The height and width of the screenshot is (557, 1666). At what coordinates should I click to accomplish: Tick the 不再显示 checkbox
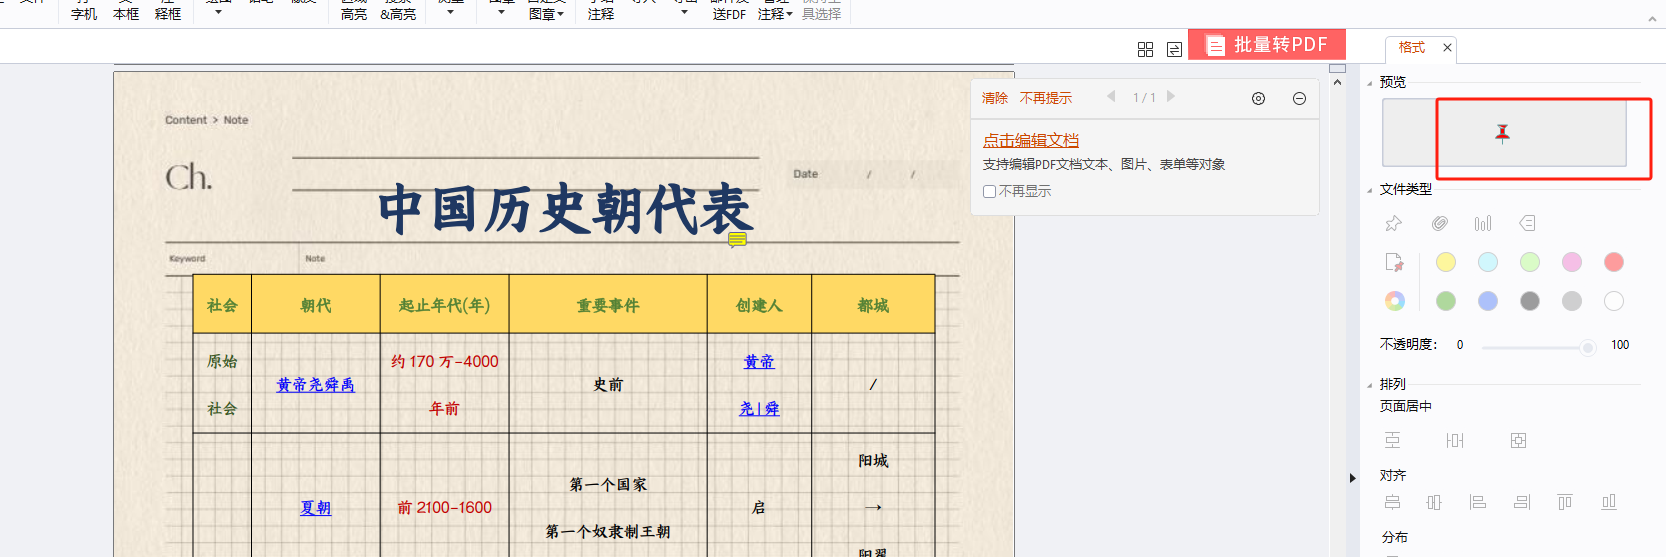click(989, 192)
